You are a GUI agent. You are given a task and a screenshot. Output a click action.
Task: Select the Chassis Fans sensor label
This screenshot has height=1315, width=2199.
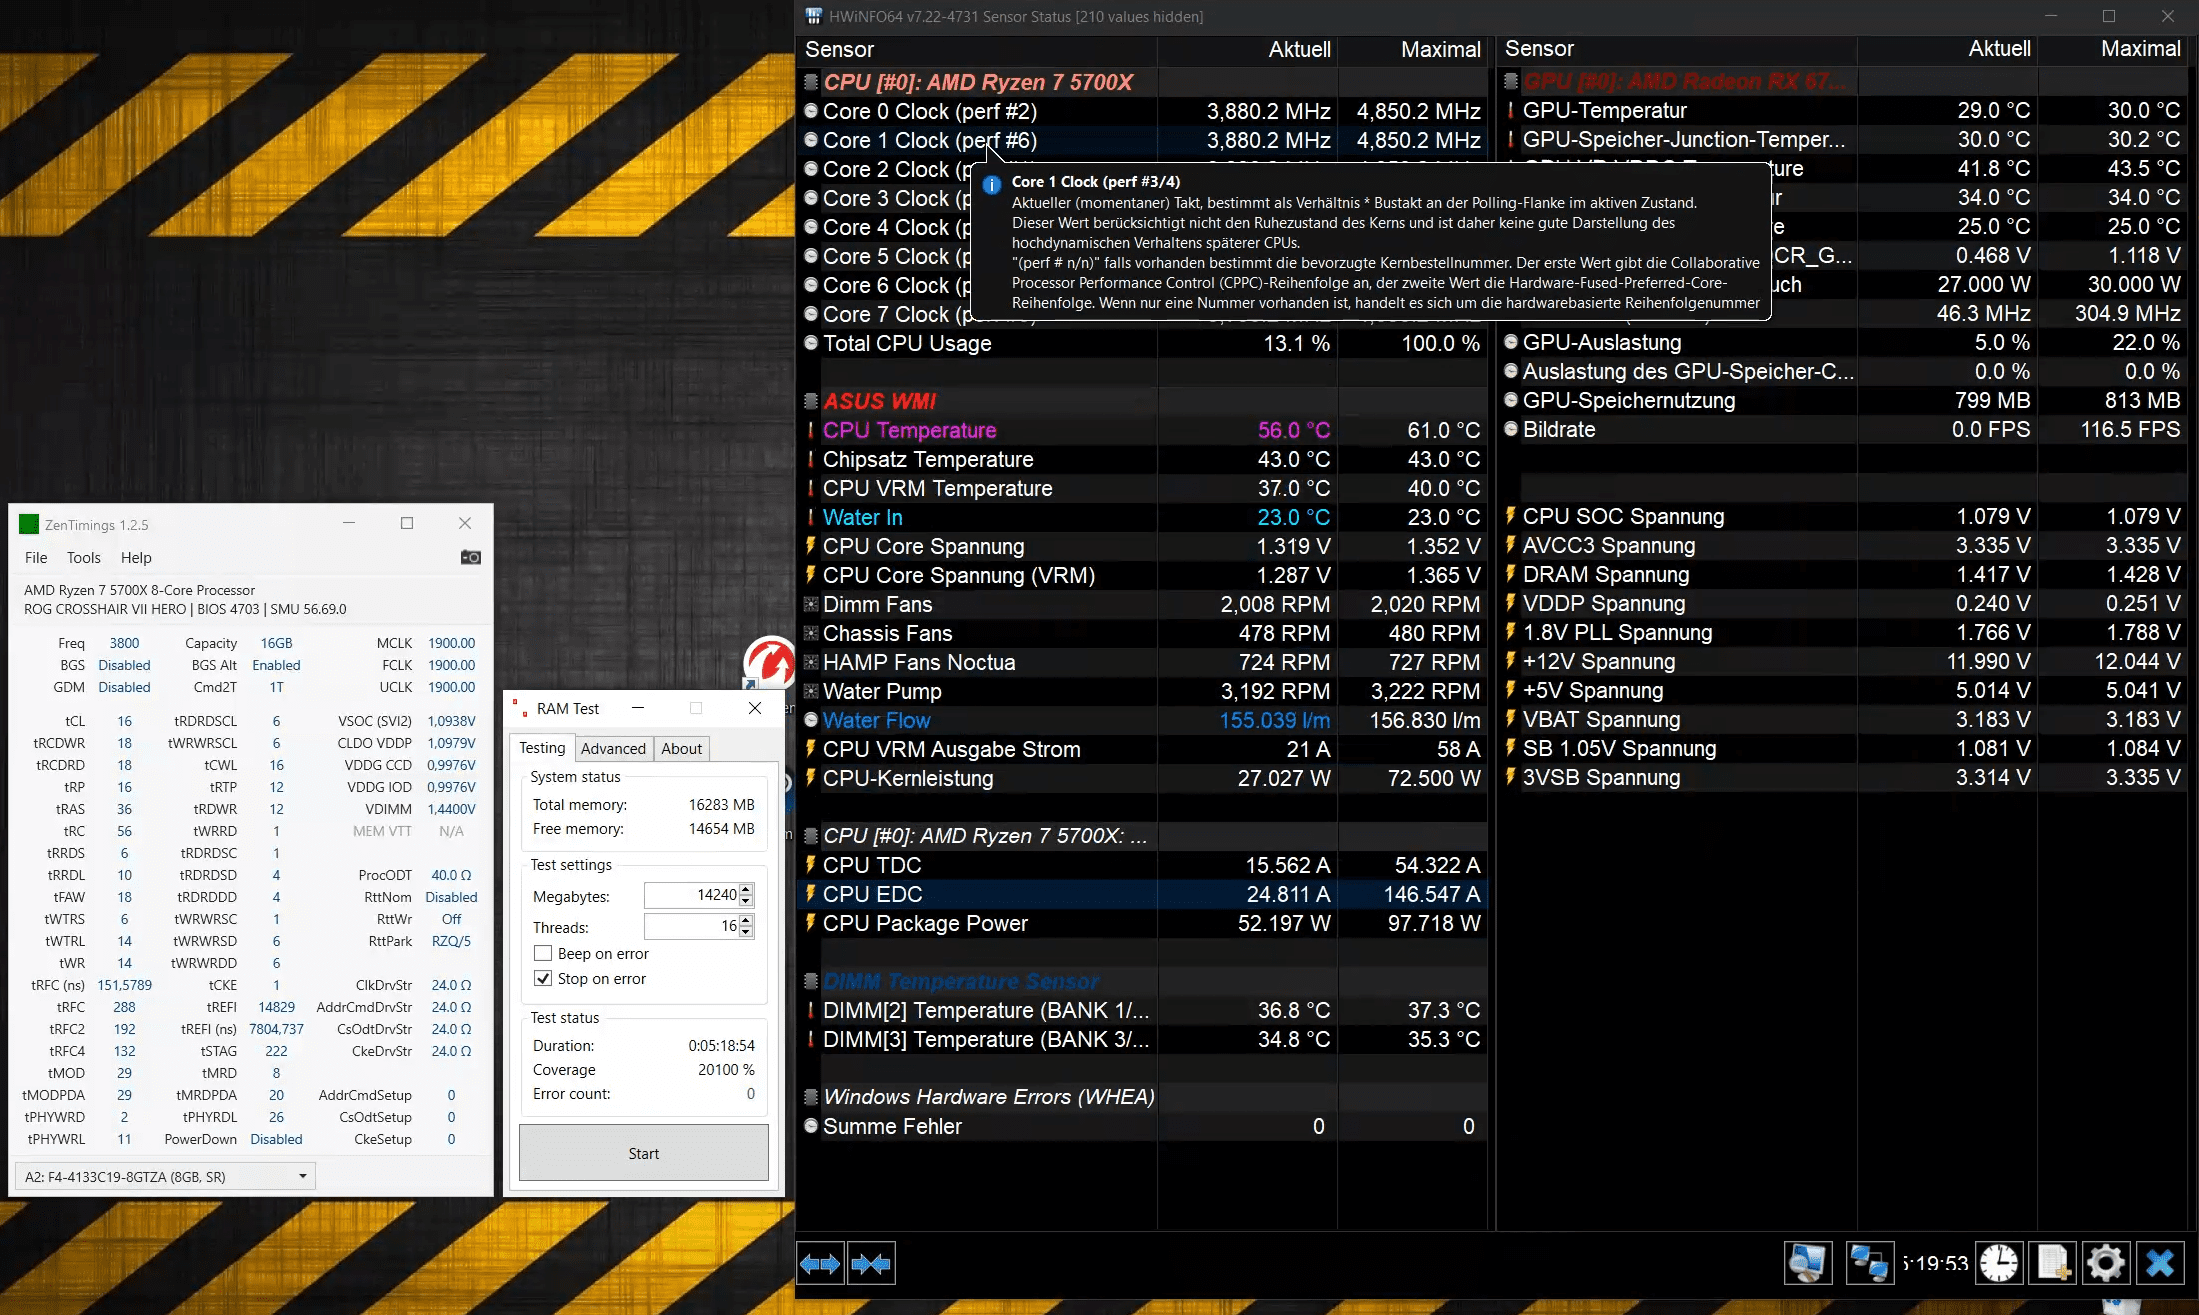(x=887, y=633)
